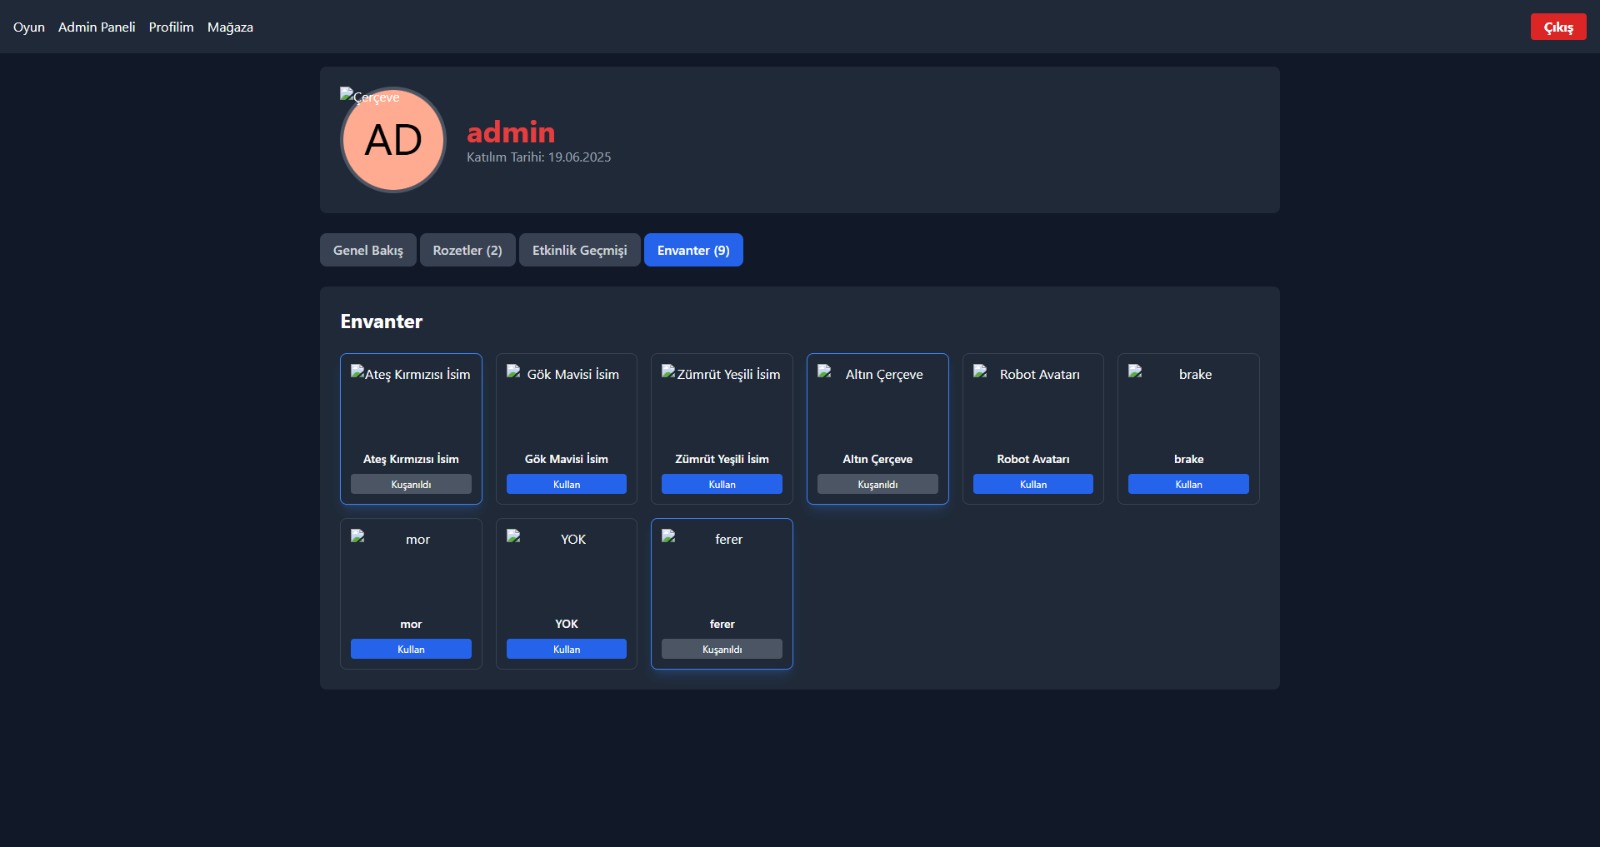This screenshot has height=847, width=1600.
Task: Click Kullan under Gök Mavisi İsim
Action: pyautogui.click(x=566, y=484)
